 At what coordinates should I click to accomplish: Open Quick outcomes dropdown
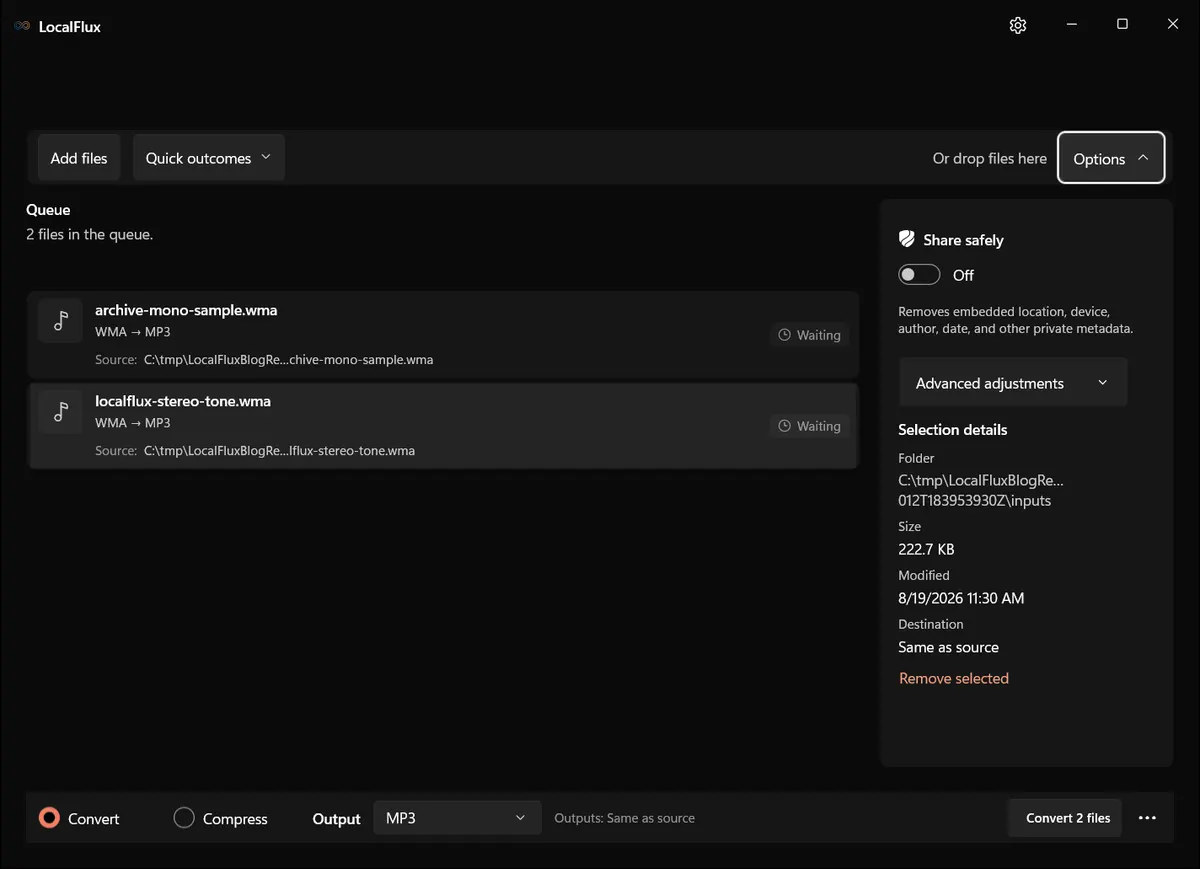coord(208,158)
